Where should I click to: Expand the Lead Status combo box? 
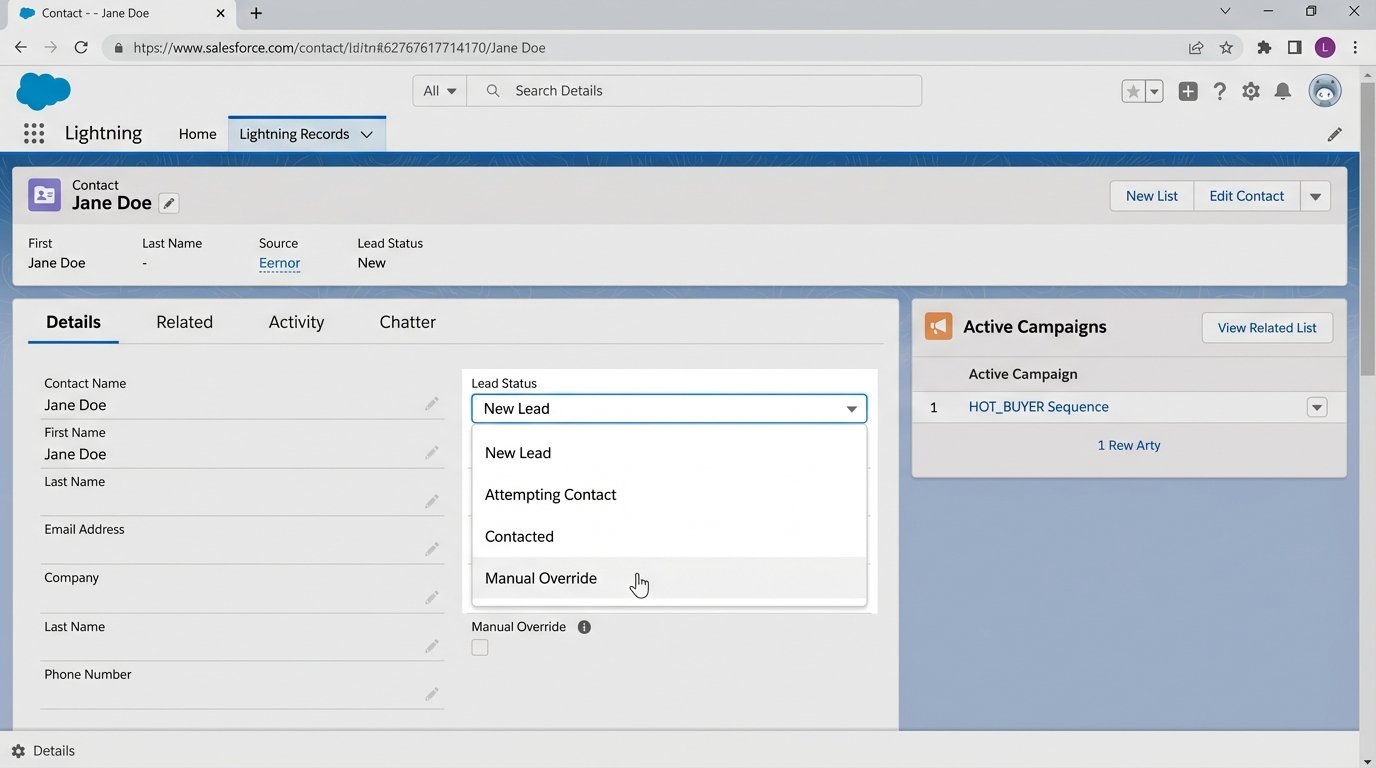668,408
